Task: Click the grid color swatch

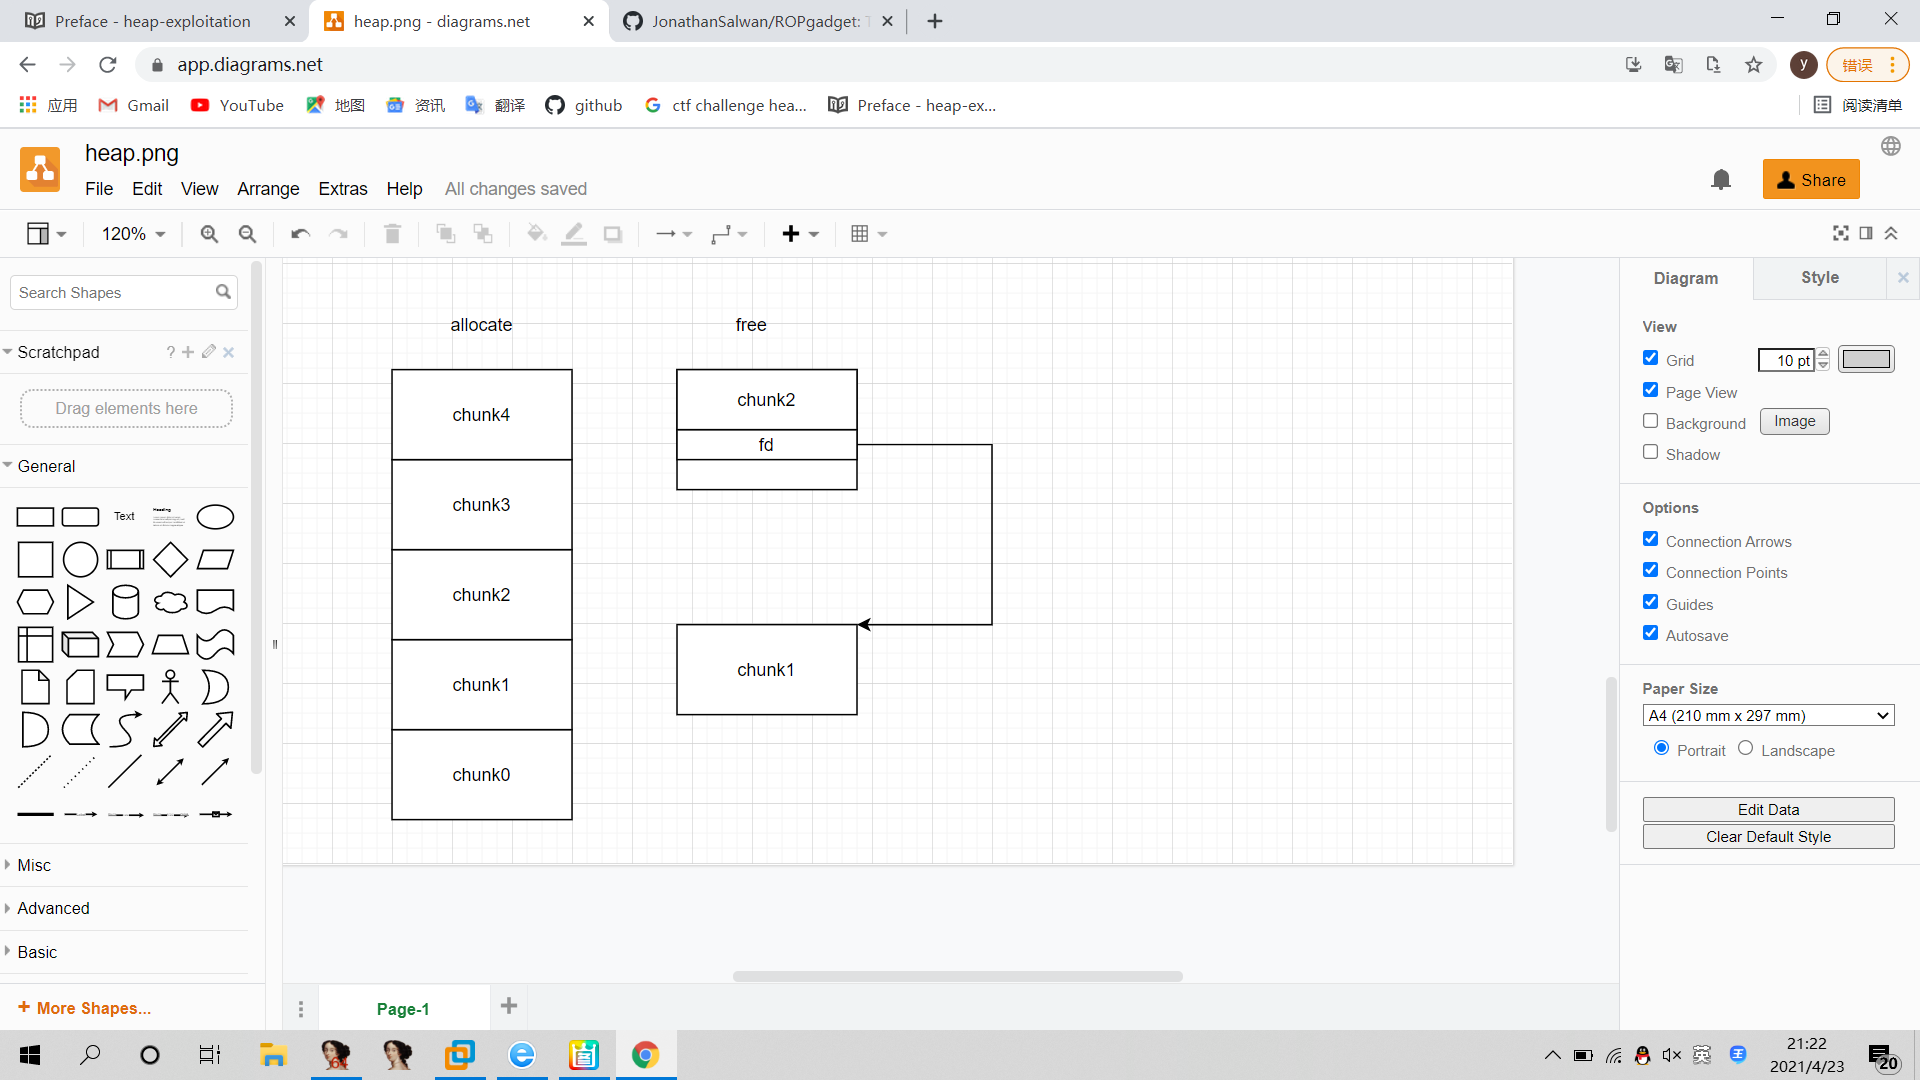Action: tap(1866, 359)
